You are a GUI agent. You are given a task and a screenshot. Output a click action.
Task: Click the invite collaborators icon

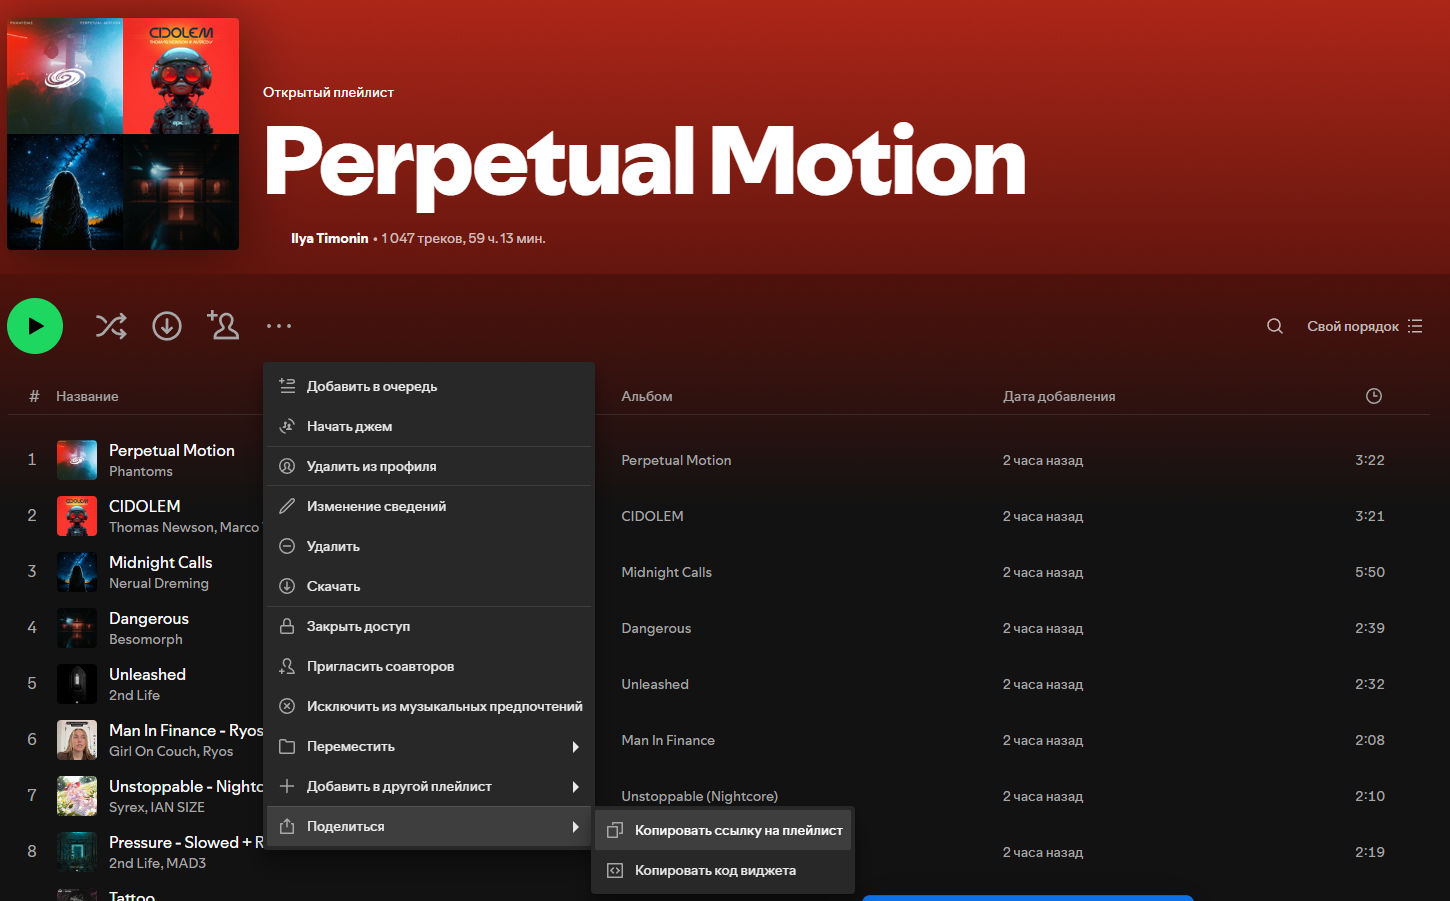click(x=223, y=325)
